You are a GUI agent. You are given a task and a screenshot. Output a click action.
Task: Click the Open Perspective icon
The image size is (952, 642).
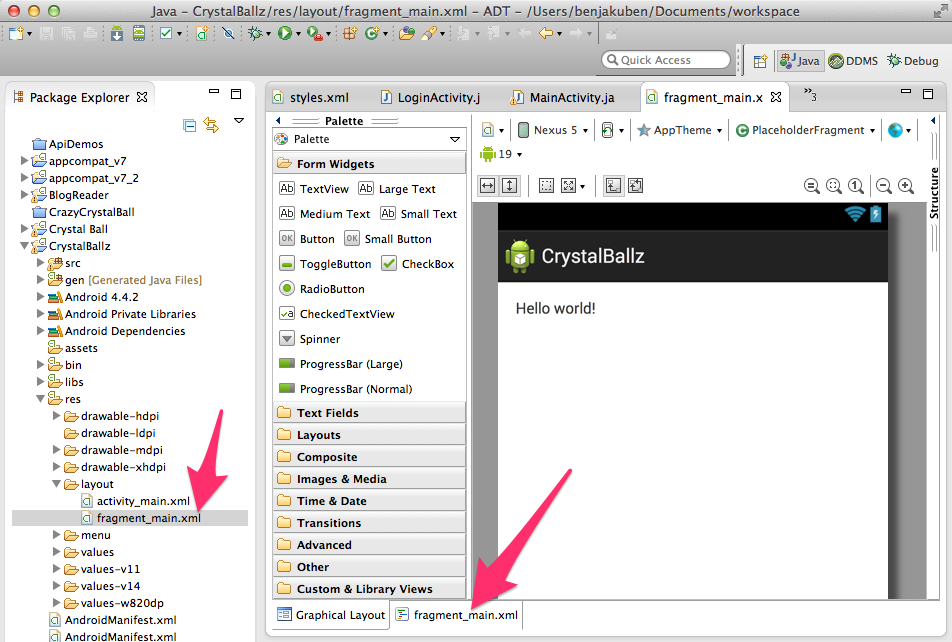pos(760,61)
